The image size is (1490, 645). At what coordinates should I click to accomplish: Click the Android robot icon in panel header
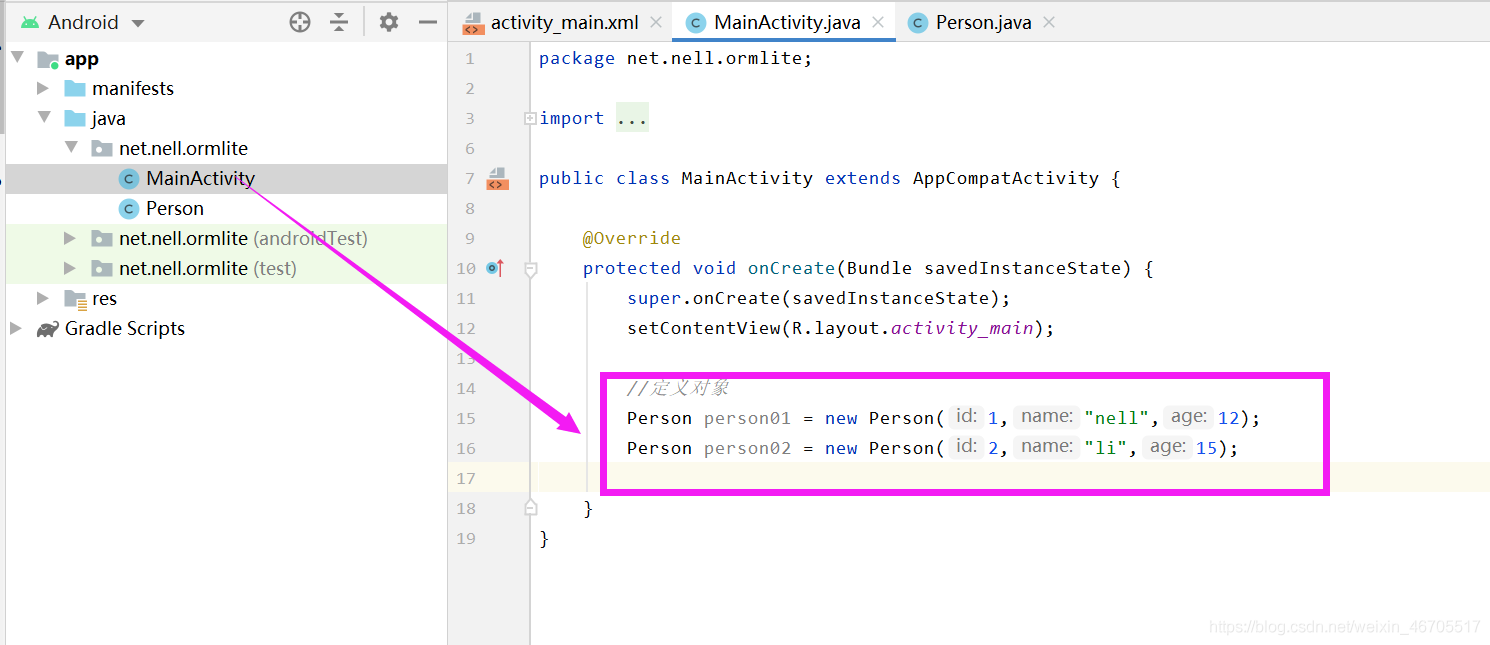30,22
